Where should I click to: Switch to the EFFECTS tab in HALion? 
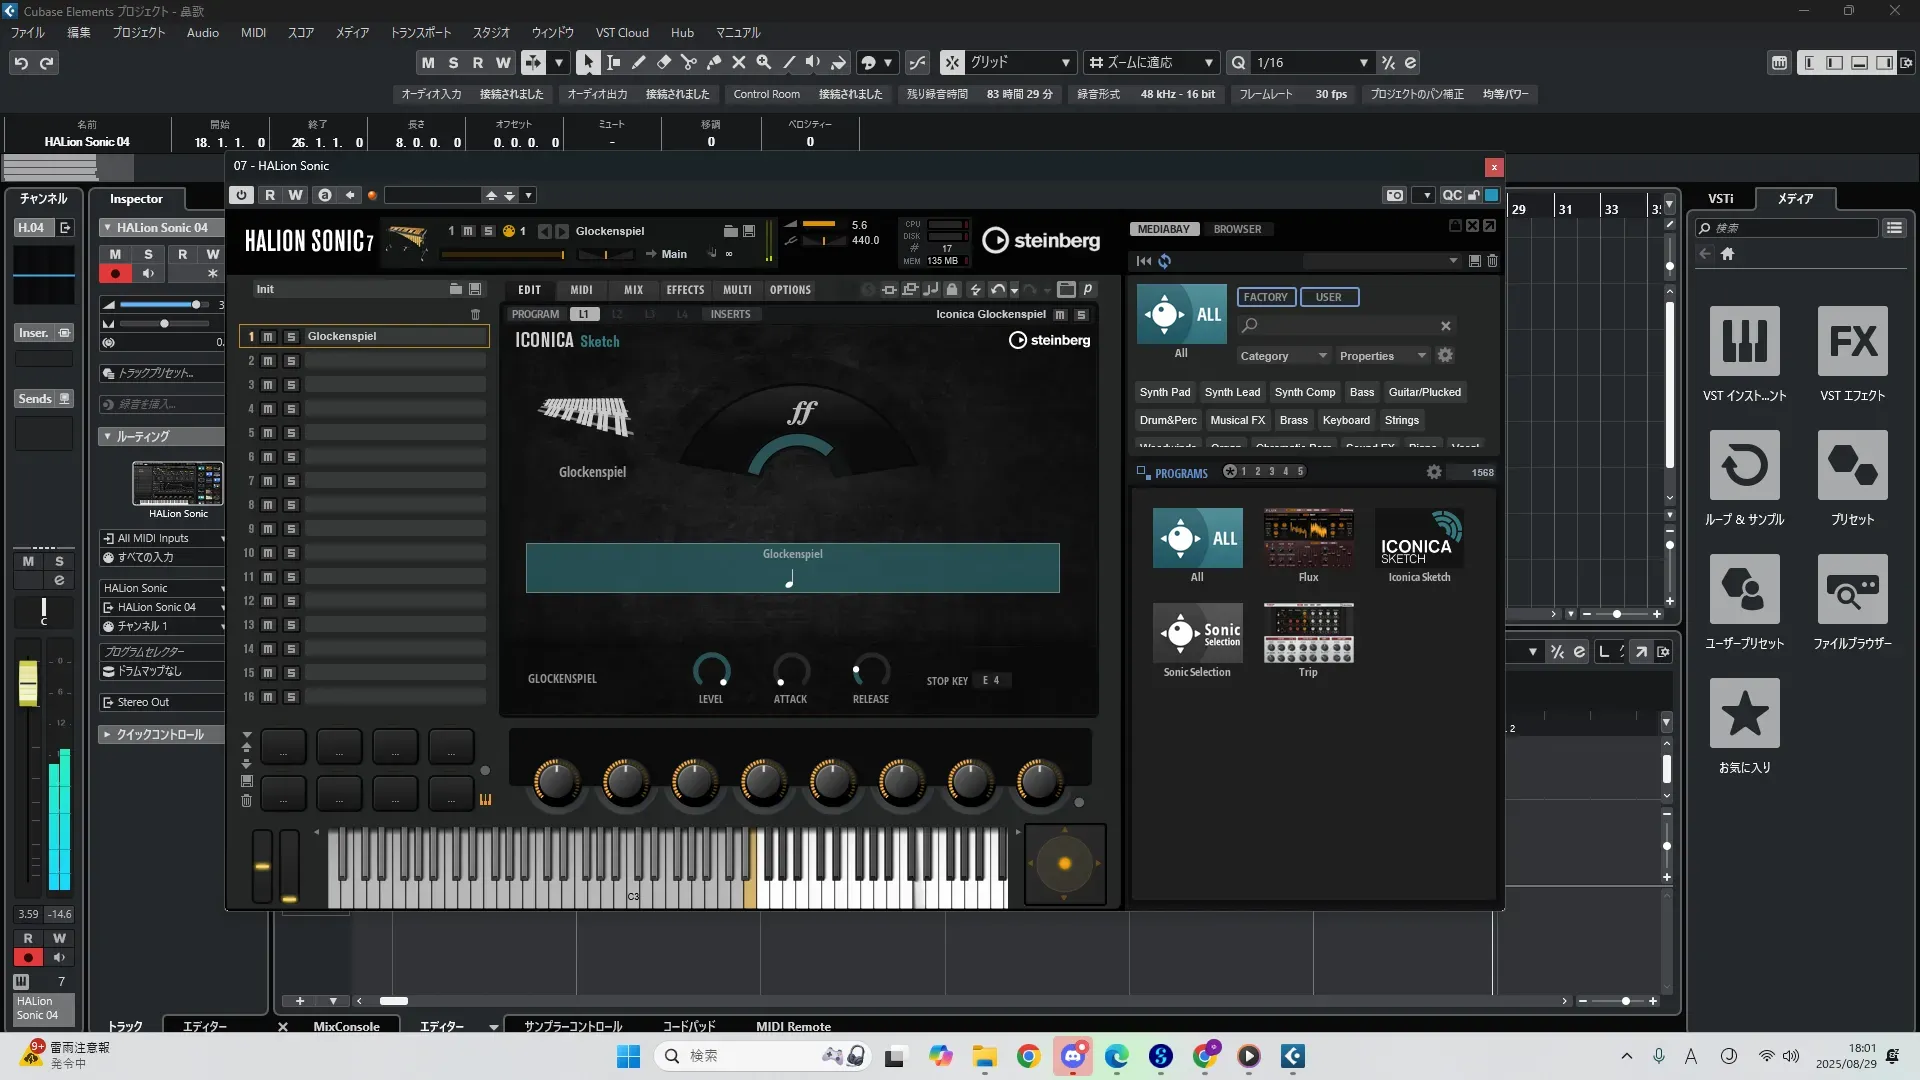[x=685, y=290]
